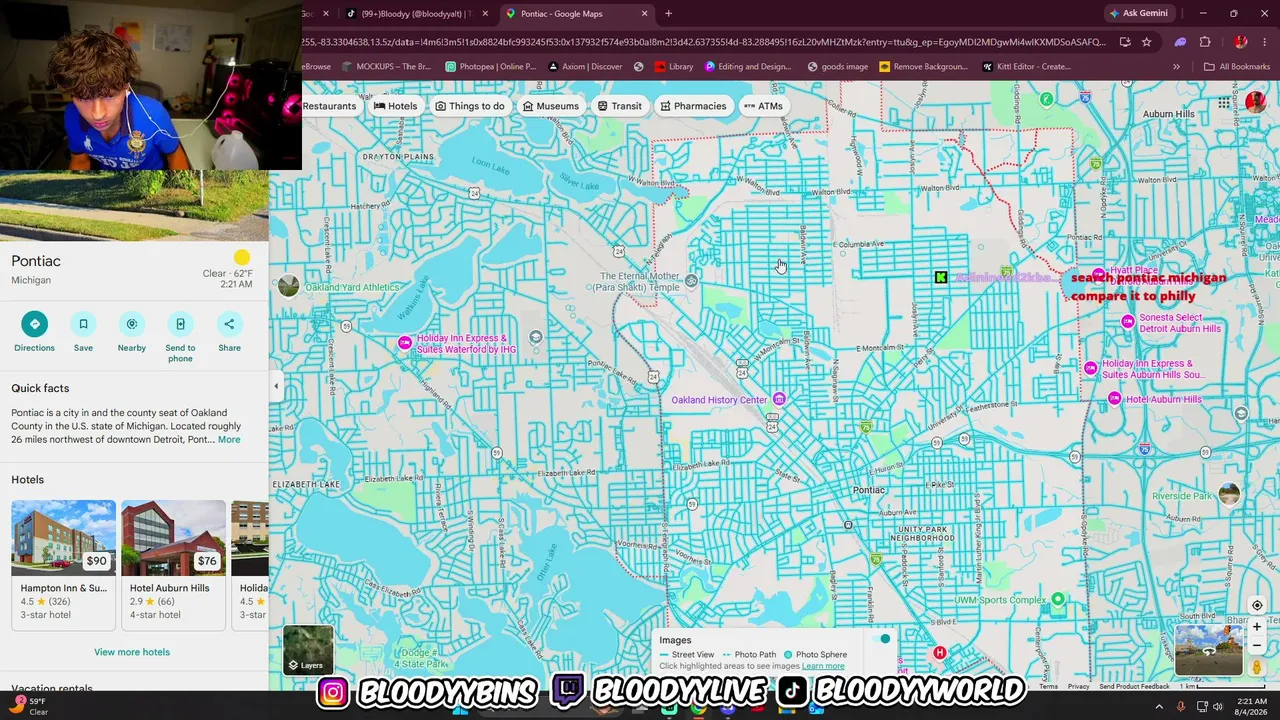Filter map by Things to do
The height and width of the screenshot is (720, 1280).
coord(470,106)
